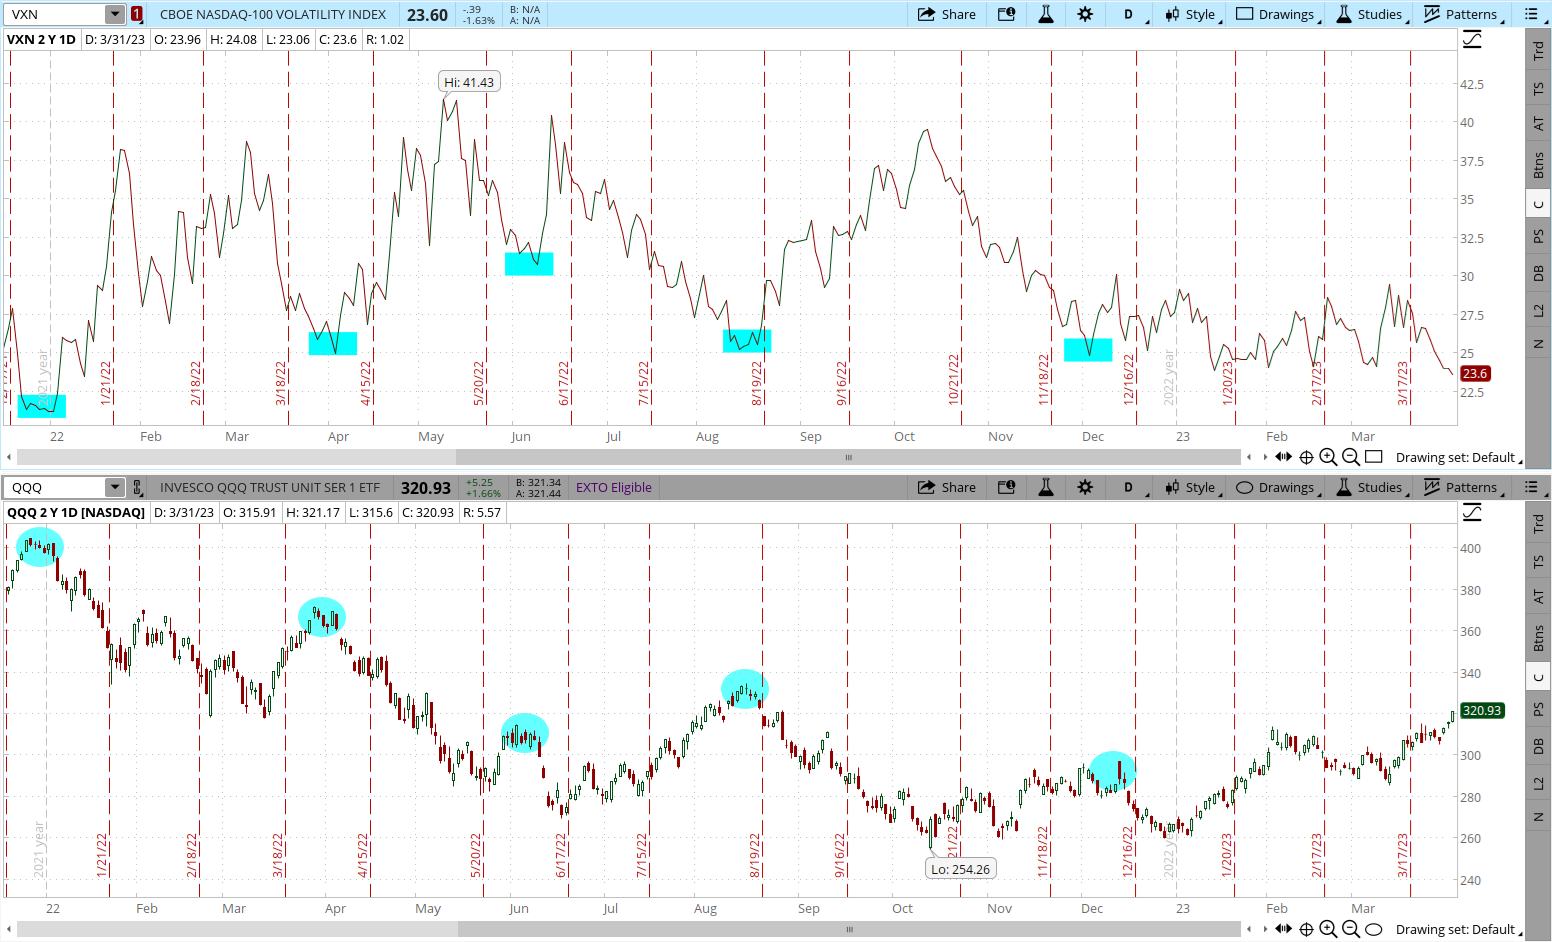Open chart settings gear in the QQQ chart
The image size is (1552, 942).
coord(1085,487)
